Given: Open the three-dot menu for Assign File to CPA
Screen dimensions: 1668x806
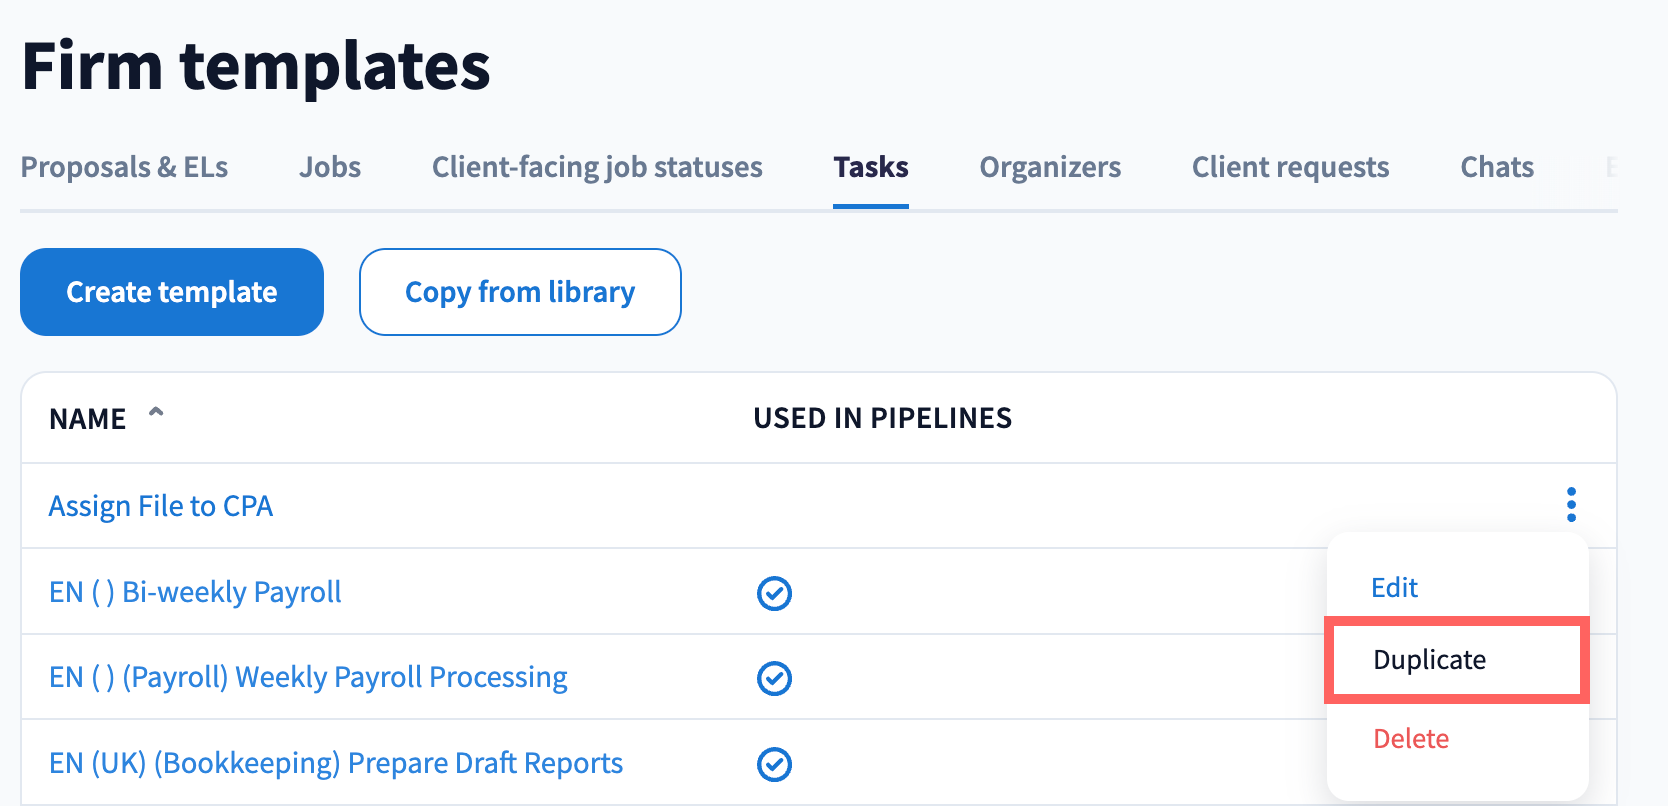Looking at the screenshot, I should pyautogui.click(x=1571, y=505).
